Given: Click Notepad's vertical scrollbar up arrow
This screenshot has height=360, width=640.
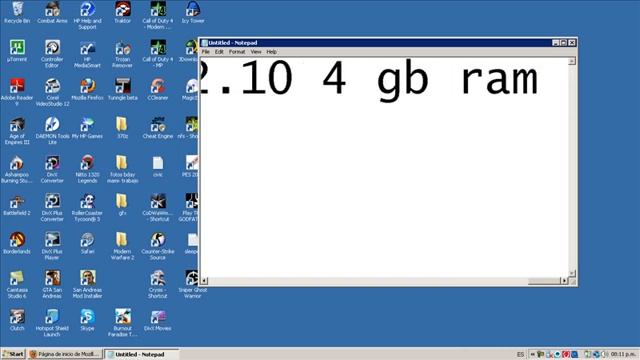Looking at the screenshot, I should 572,61.
